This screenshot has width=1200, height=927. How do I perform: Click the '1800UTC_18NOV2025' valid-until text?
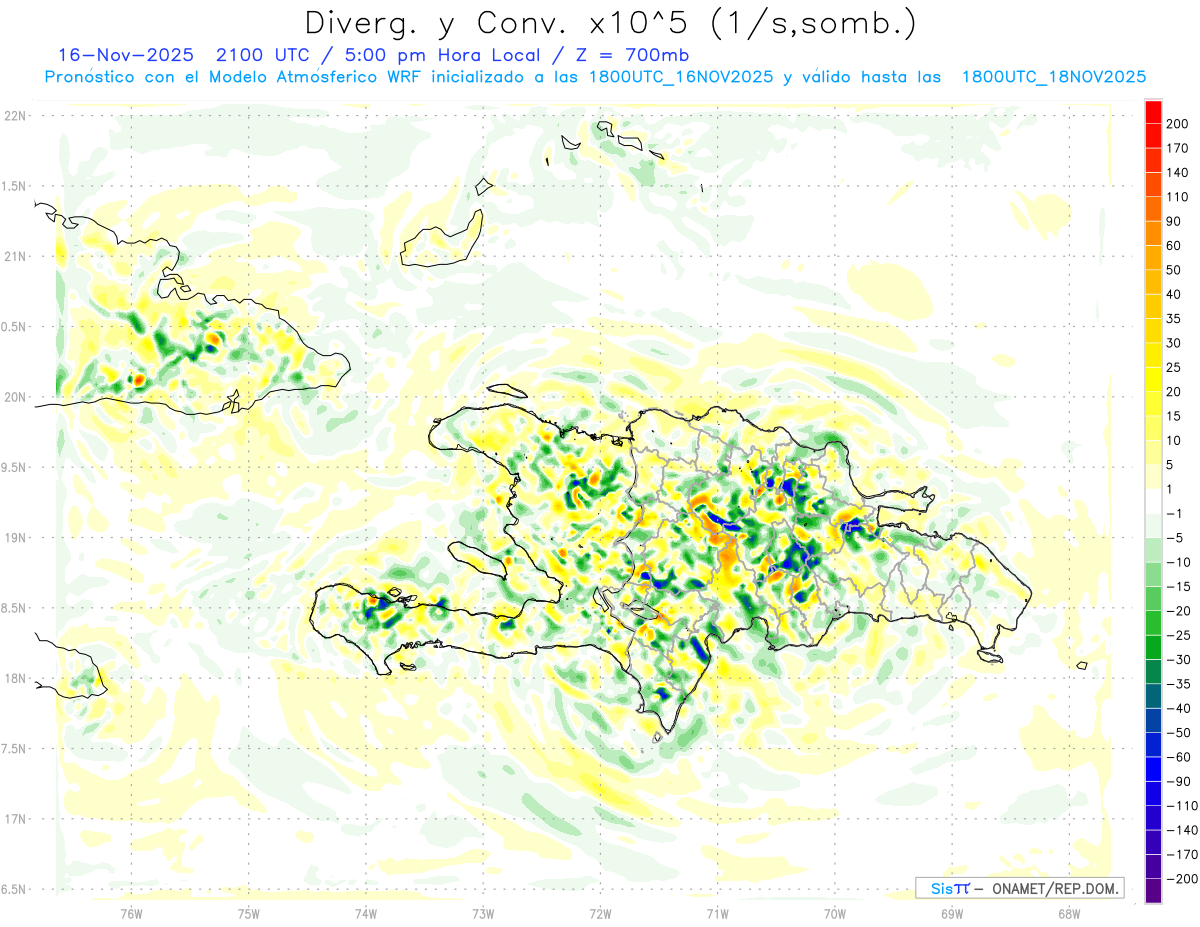(1053, 77)
